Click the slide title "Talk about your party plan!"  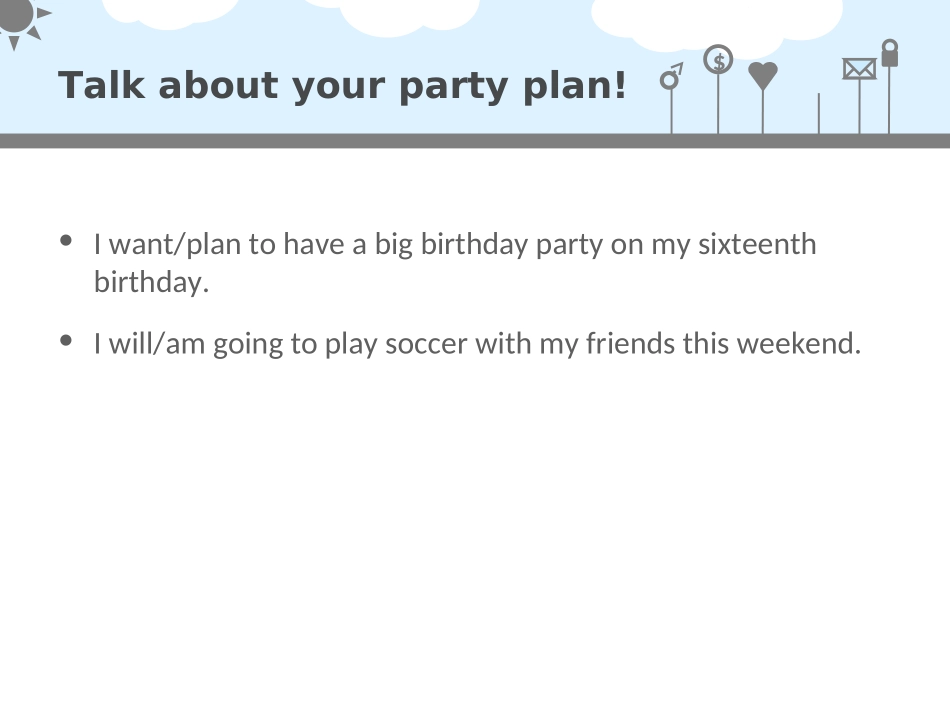(x=342, y=86)
